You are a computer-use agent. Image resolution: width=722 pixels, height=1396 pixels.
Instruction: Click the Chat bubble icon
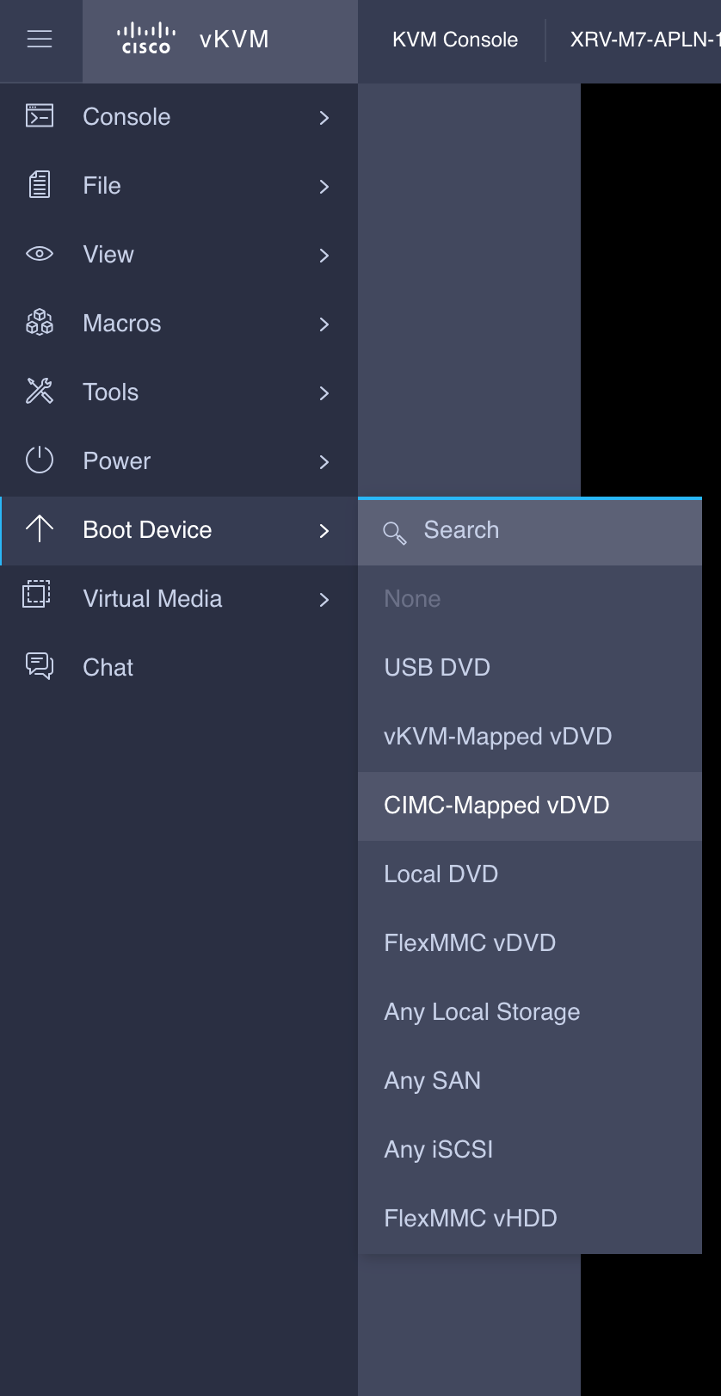39,666
